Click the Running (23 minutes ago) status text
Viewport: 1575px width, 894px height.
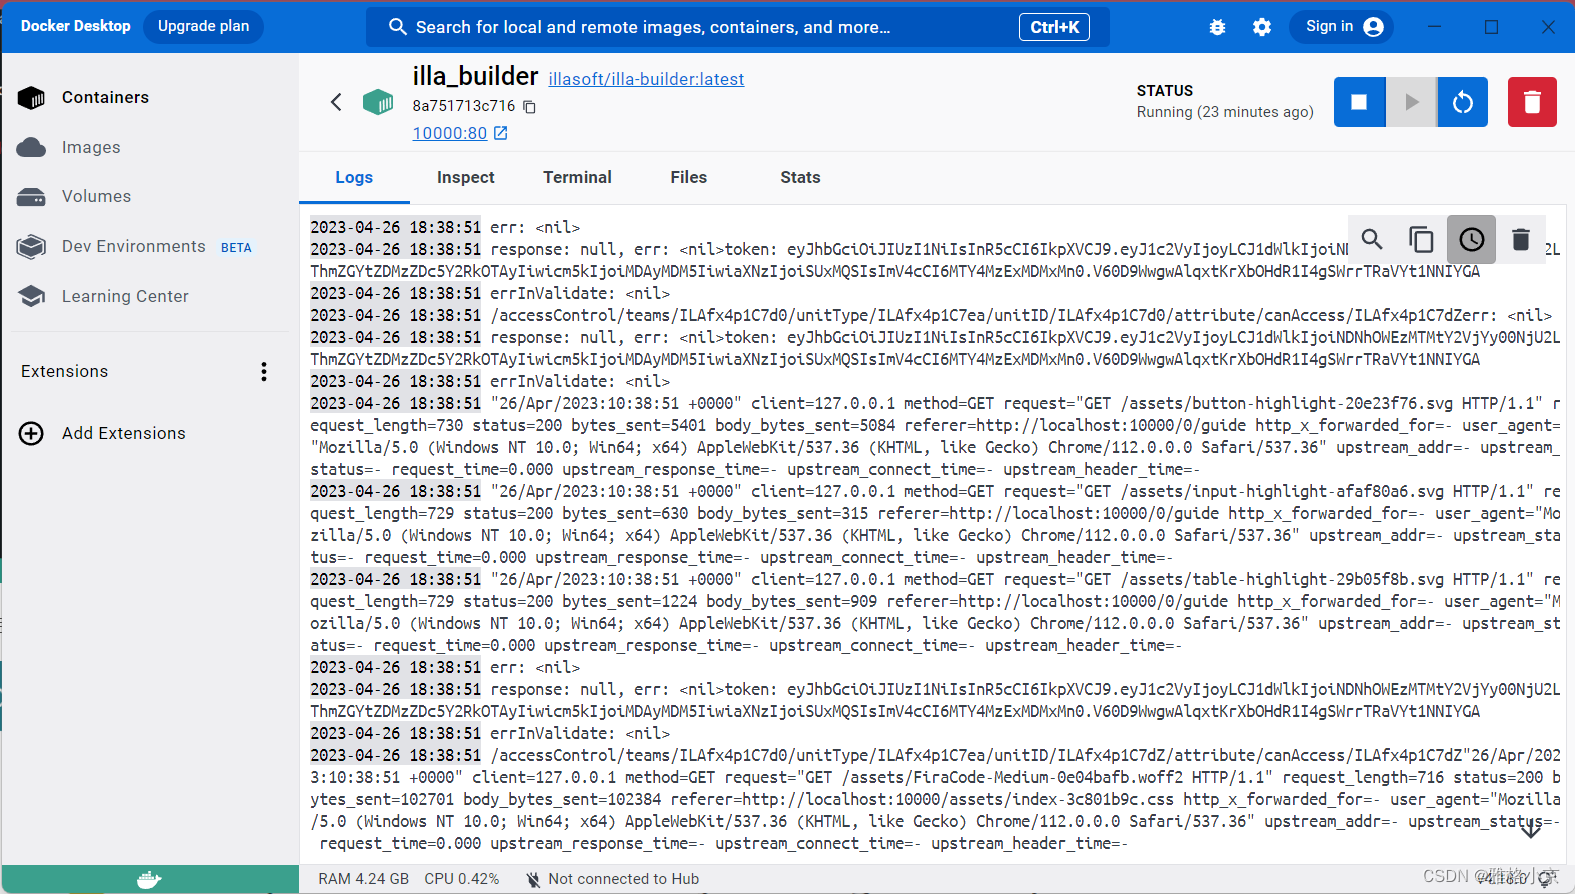pos(1225,112)
